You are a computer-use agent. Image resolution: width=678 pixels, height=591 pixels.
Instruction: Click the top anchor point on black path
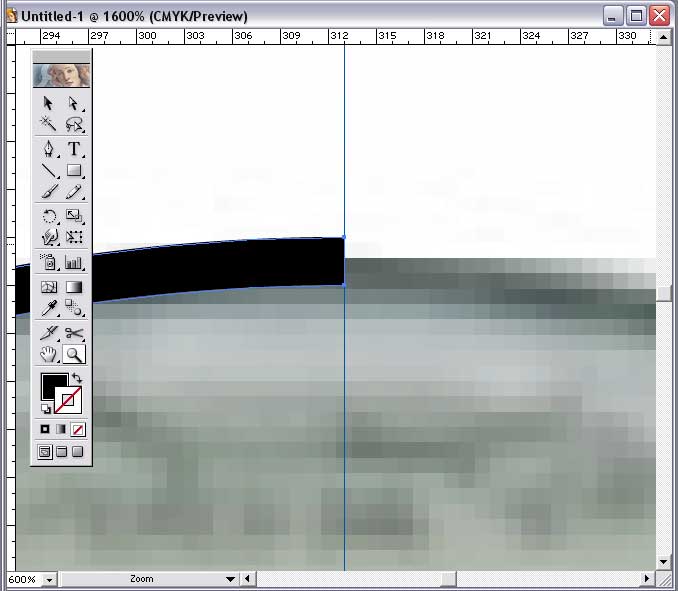[344, 237]
